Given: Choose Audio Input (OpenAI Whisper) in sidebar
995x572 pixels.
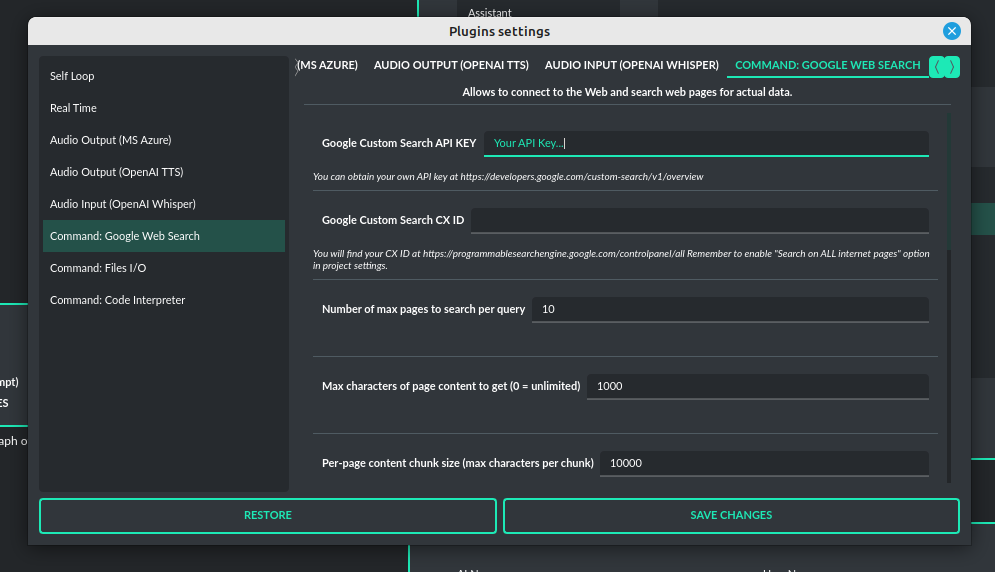Looking at the screenshot, I should (x=164, y=204).
